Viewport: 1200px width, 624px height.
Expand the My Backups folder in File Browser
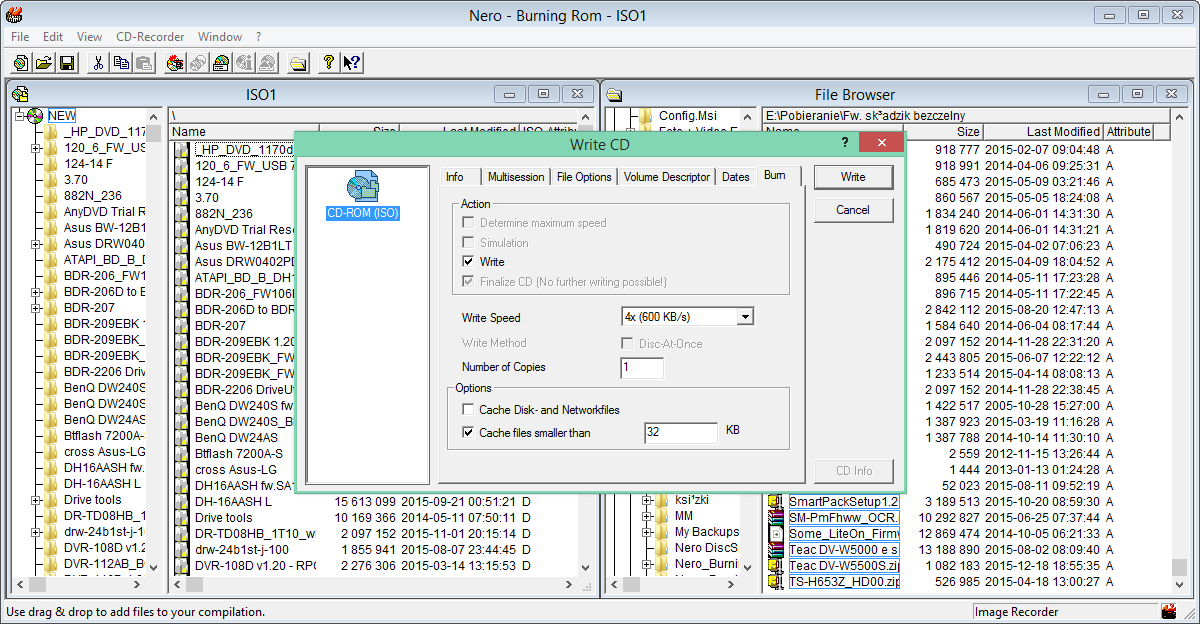click(647, 532)
